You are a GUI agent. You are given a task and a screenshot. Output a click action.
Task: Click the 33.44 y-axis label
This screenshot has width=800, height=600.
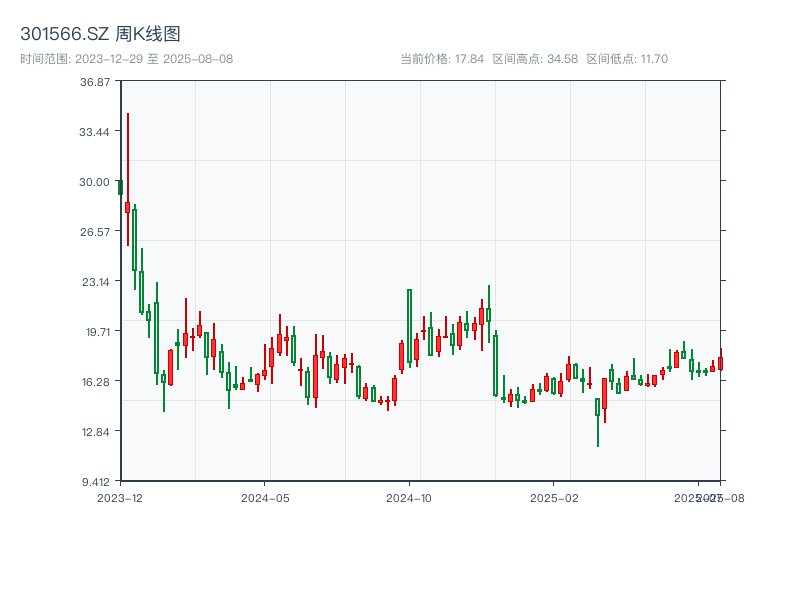tap(94, 132)
